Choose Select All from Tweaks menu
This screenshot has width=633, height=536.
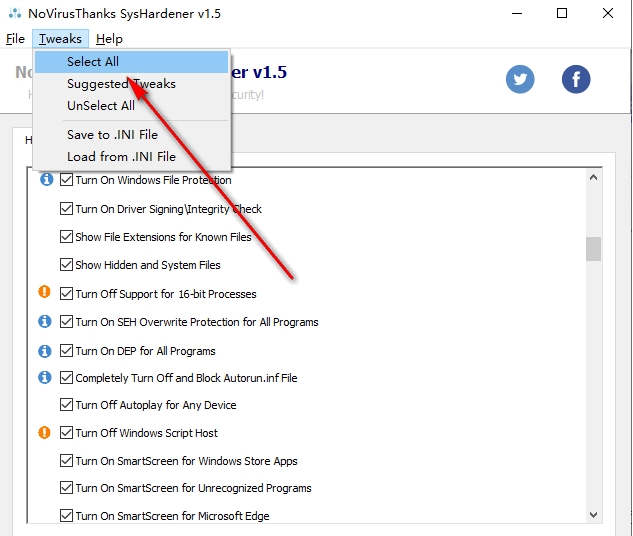point(132,62)
